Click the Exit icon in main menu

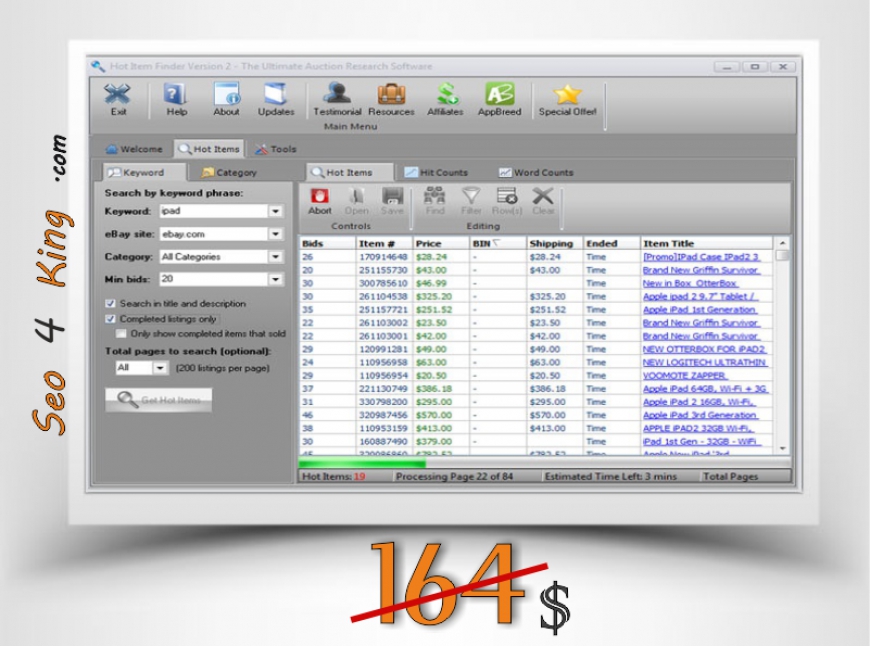pos(118,94)
